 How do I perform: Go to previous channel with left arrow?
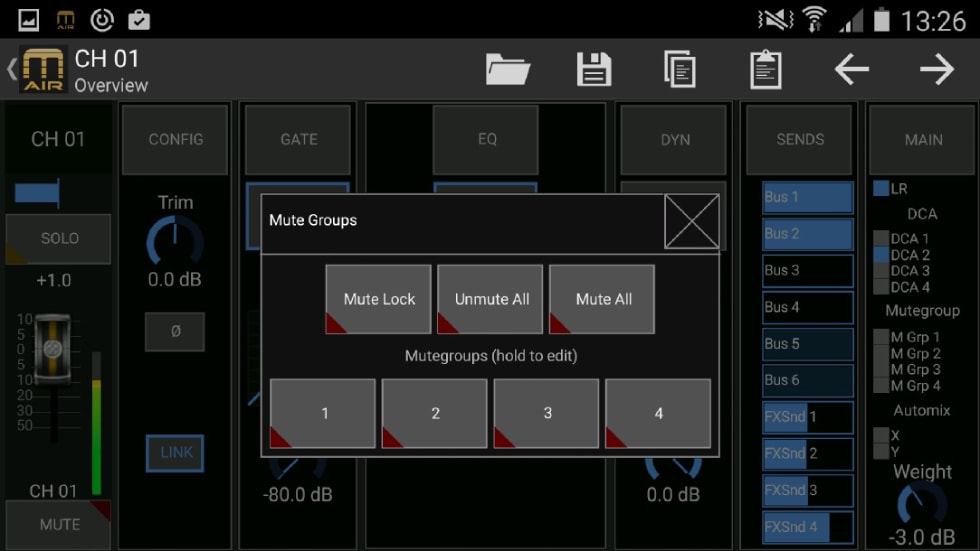coord(851,69)
